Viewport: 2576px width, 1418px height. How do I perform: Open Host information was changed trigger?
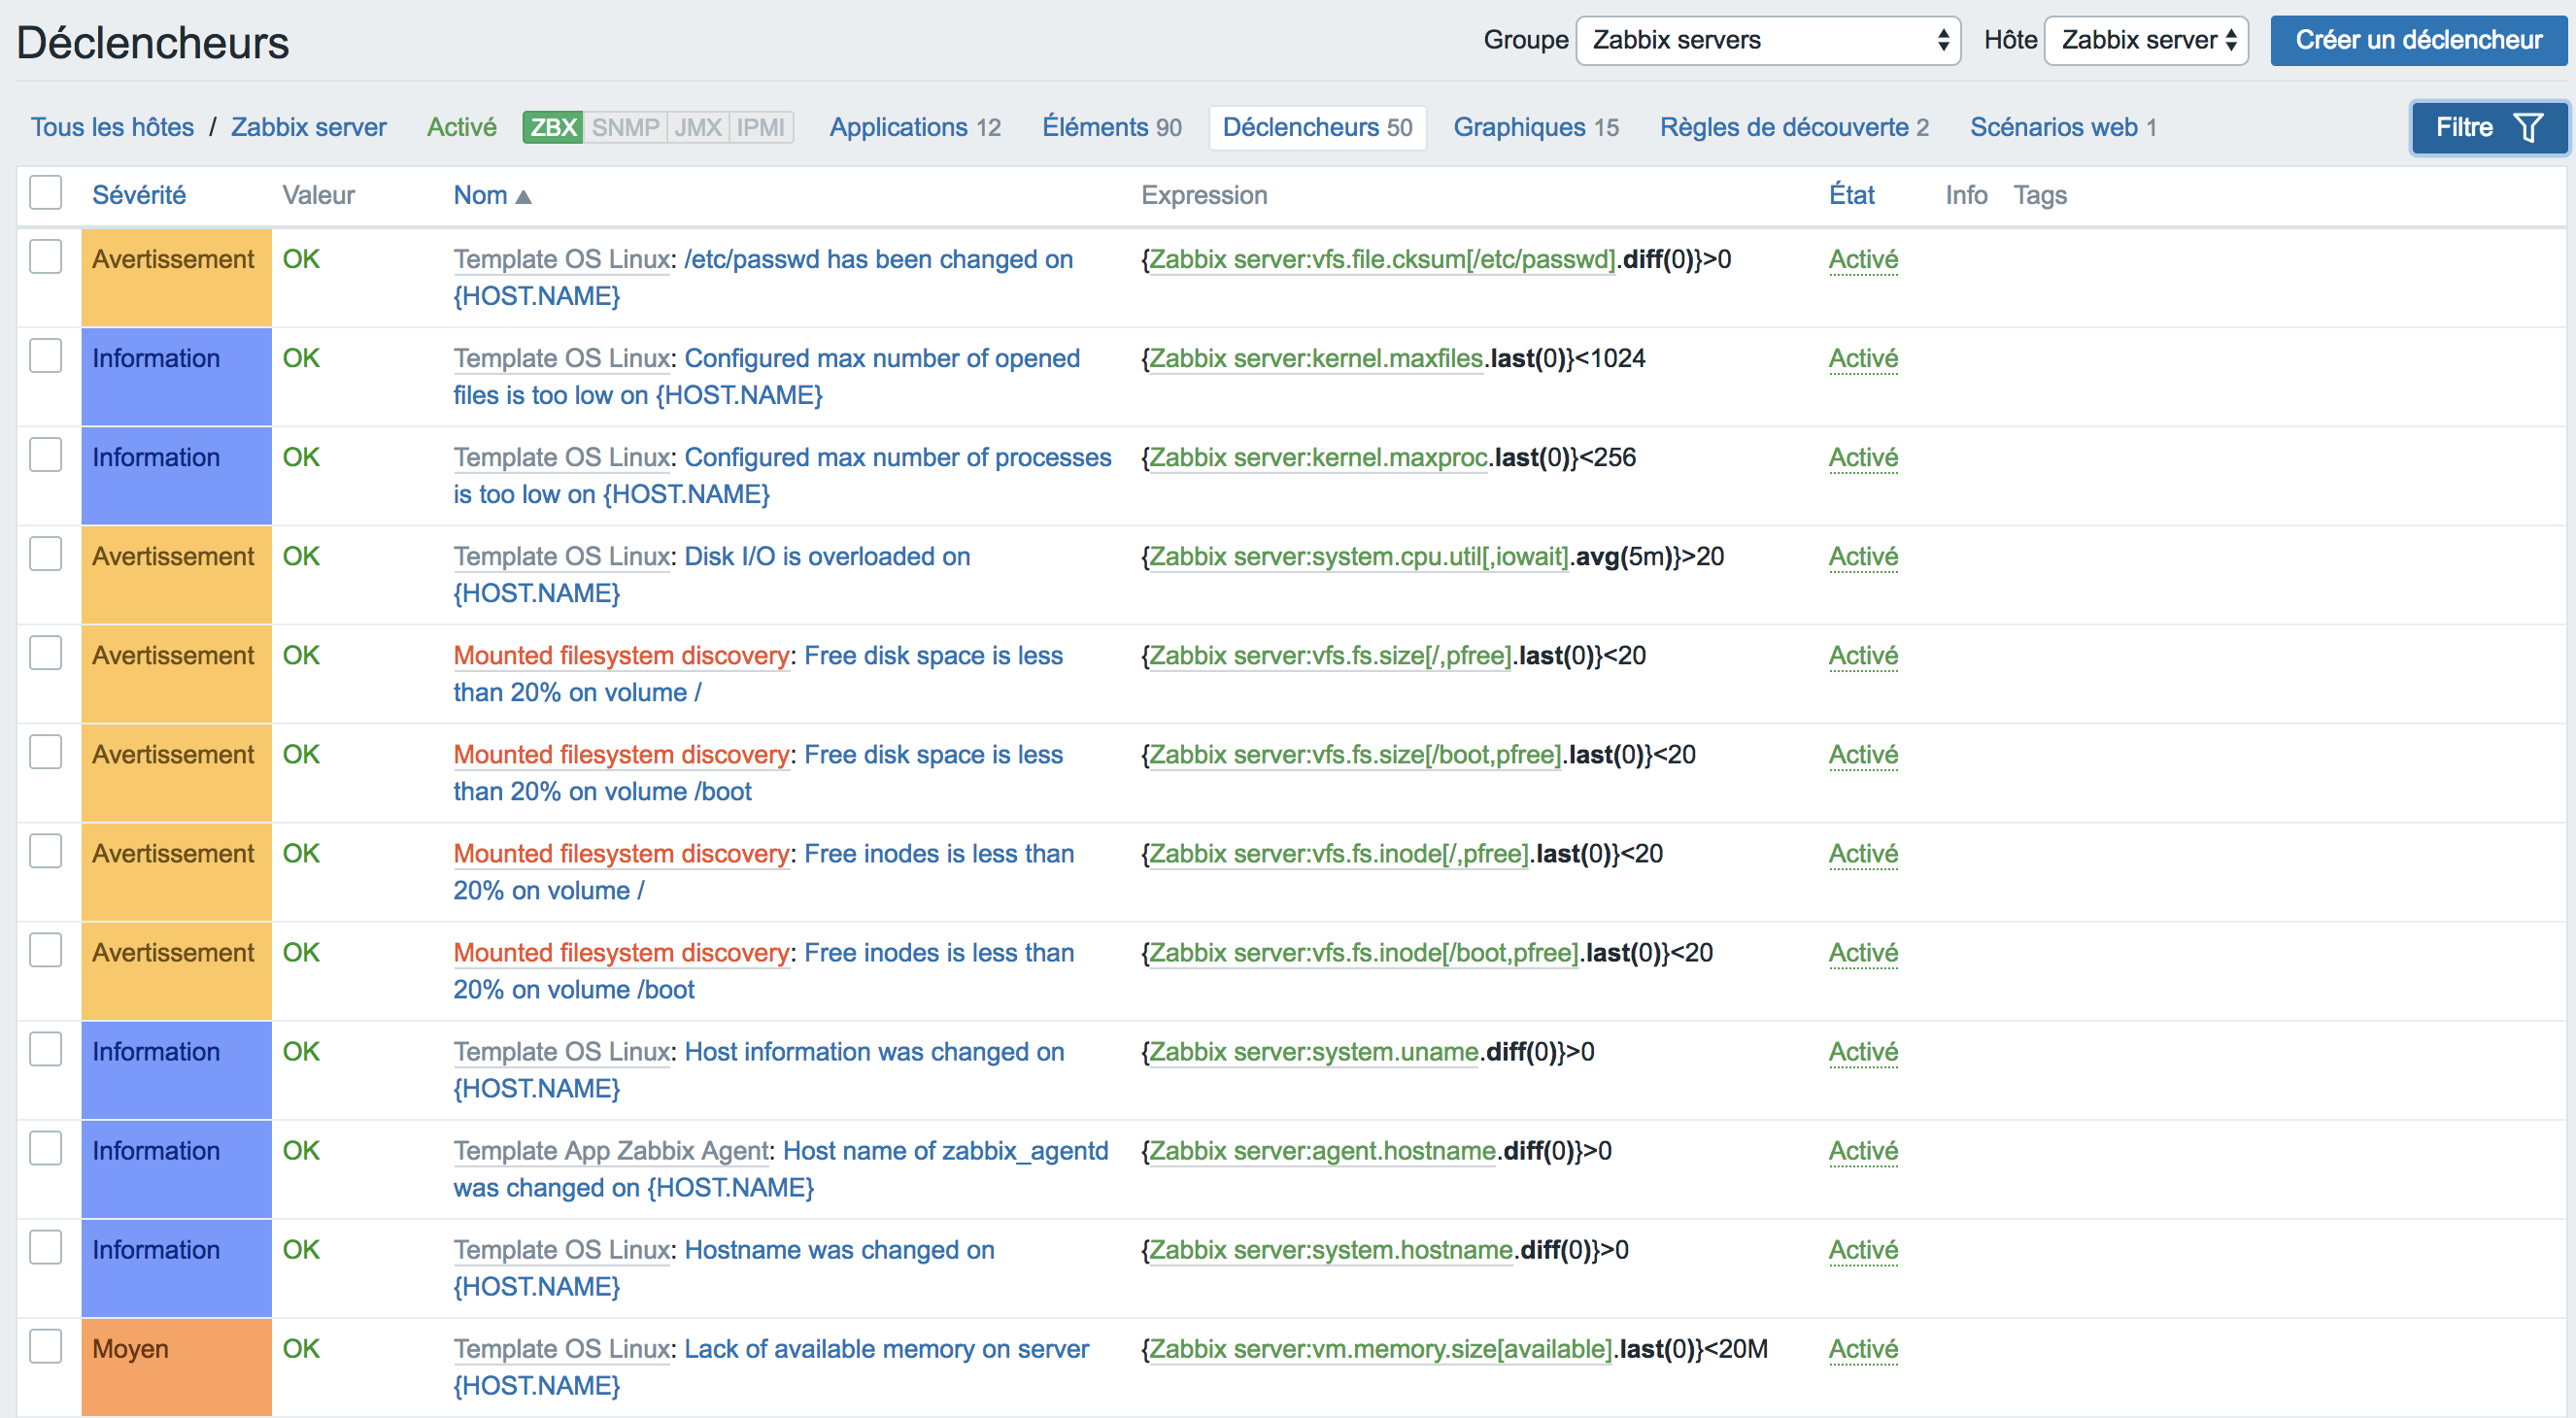click(761, 1069)
